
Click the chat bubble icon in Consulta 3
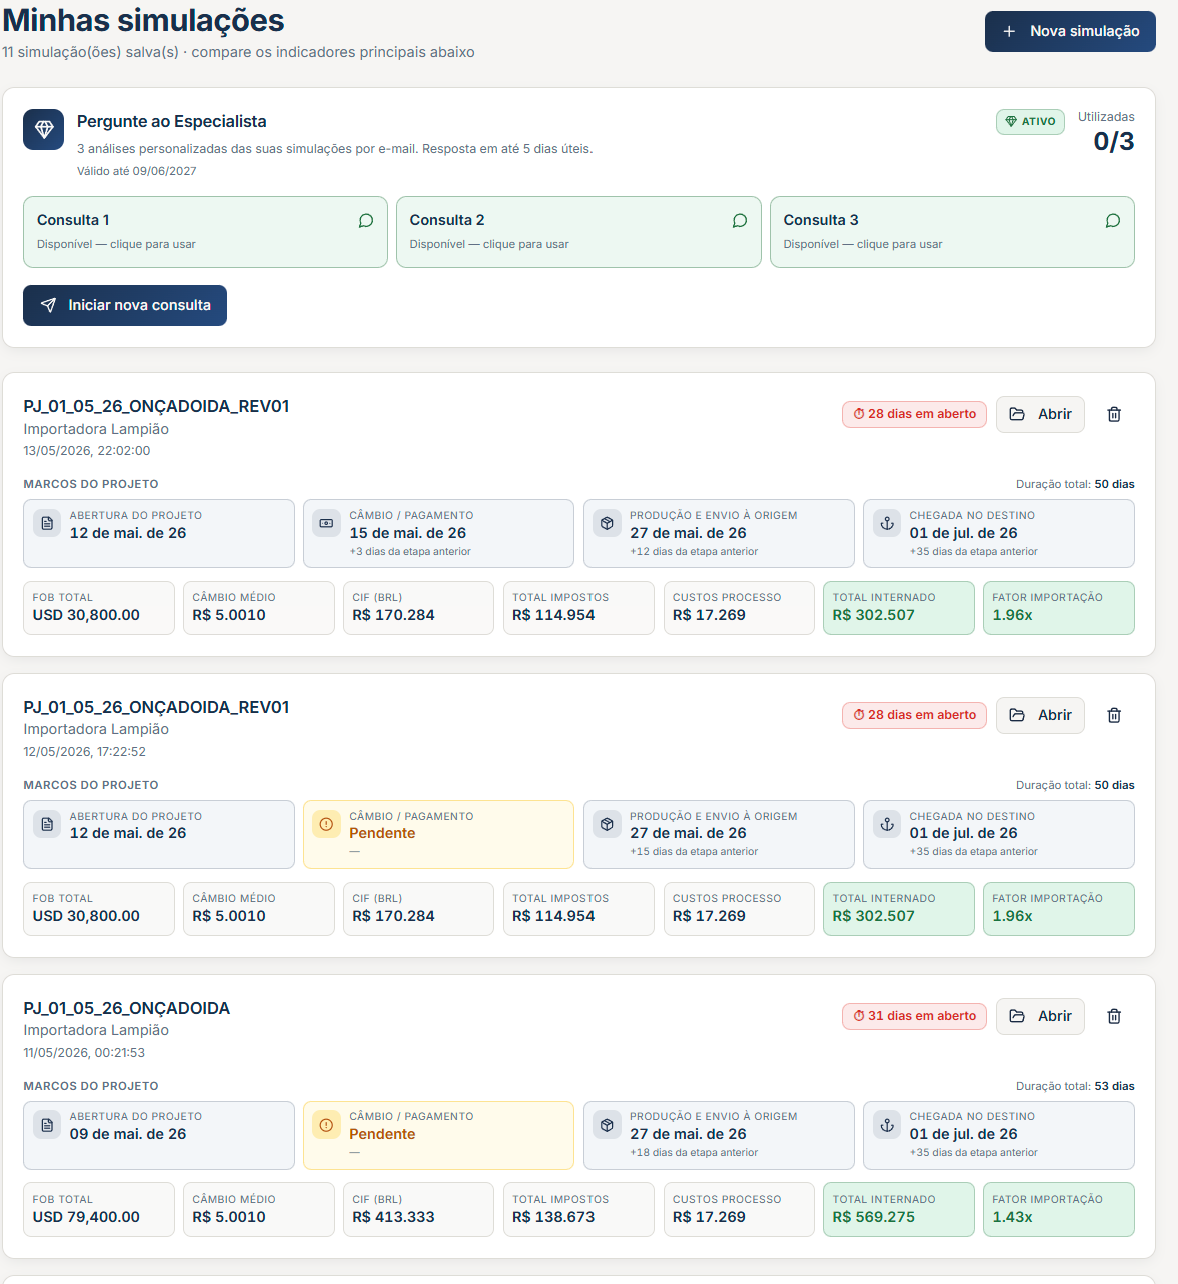[1113, 221]
